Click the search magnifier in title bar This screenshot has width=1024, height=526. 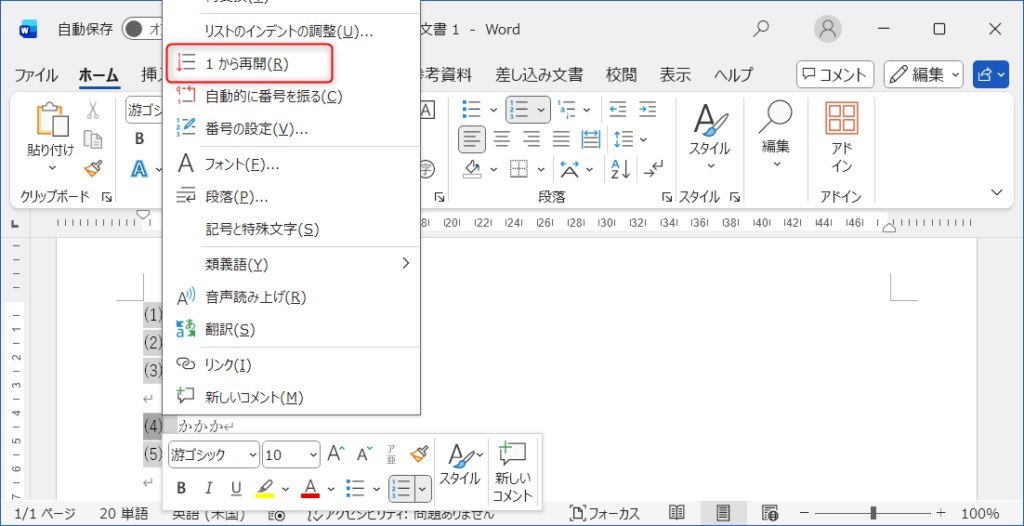(762, 29)
